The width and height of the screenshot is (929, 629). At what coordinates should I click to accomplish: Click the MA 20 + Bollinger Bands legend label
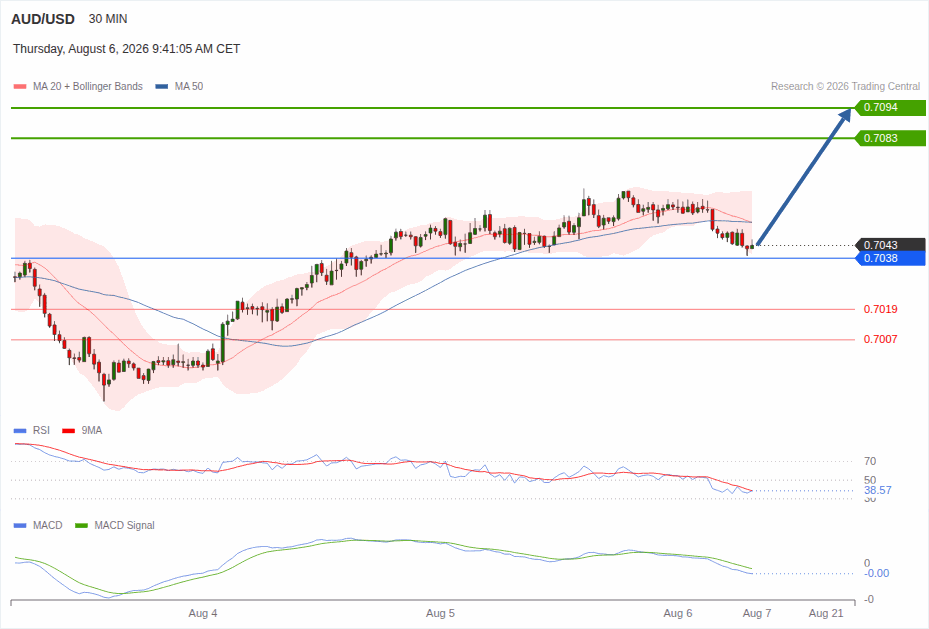88,86
